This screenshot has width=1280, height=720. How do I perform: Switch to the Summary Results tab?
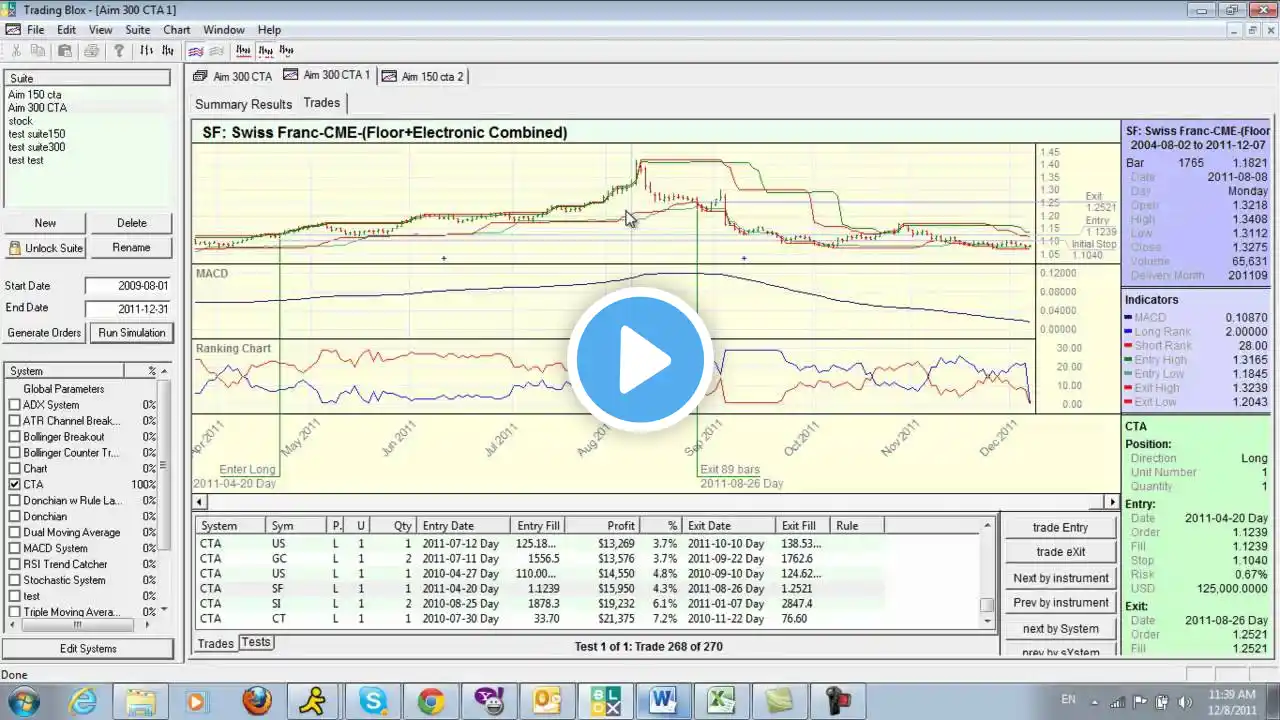[243, 104]
